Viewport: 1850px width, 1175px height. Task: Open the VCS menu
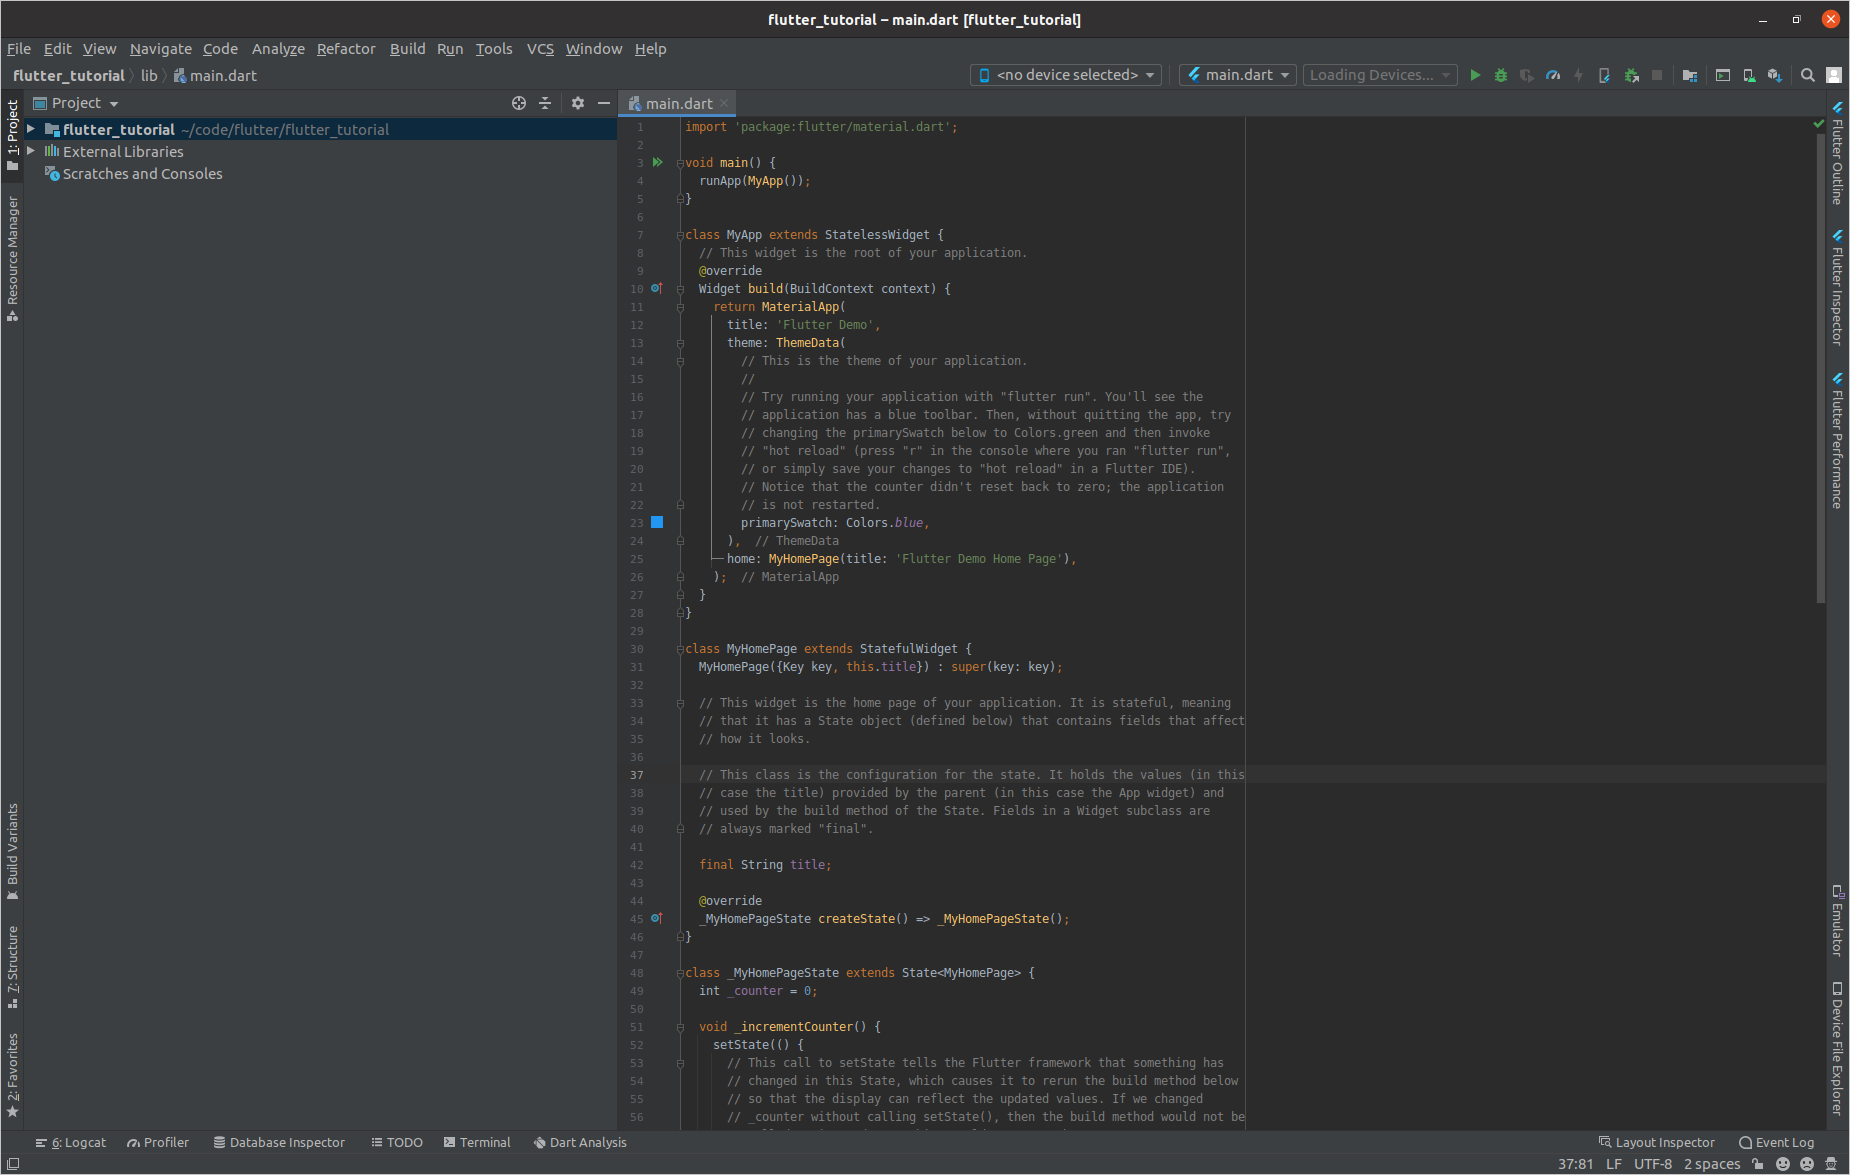pos(540,49)
